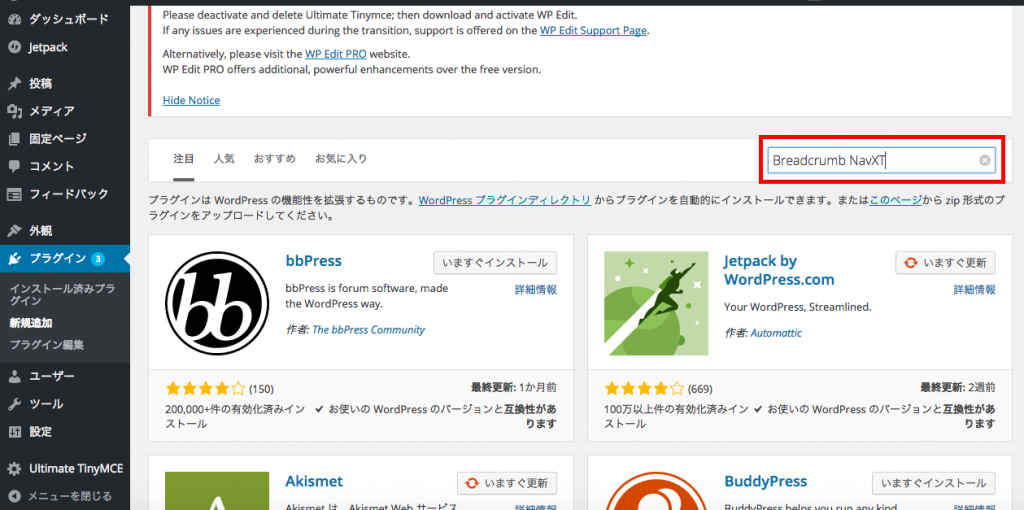Open ダッシュボード menu item
The image size is (1024, 510).
point(68,19)
